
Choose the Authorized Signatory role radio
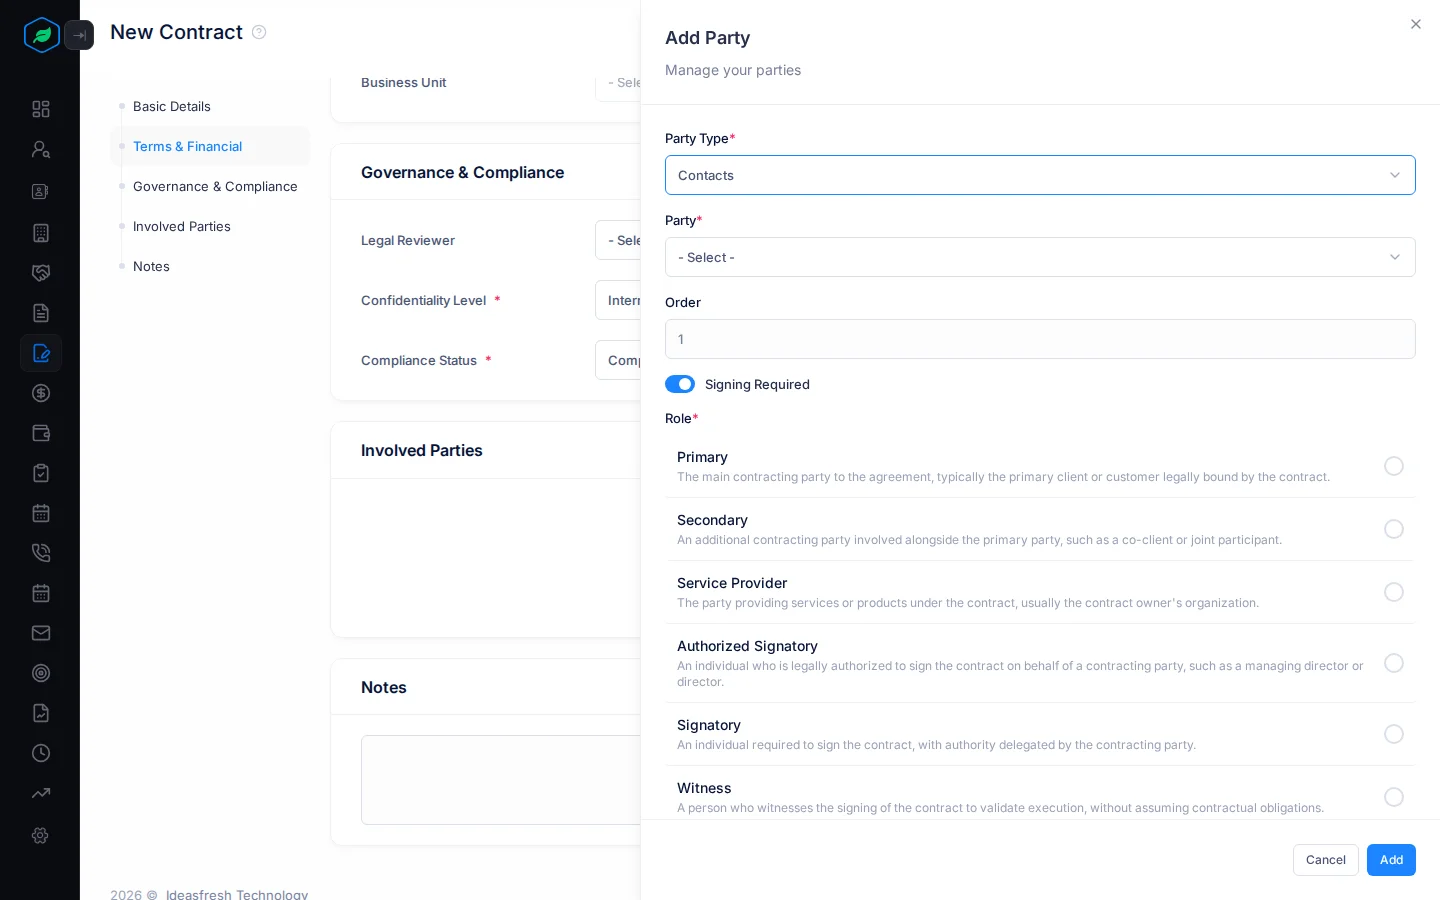pos(1394,663)
